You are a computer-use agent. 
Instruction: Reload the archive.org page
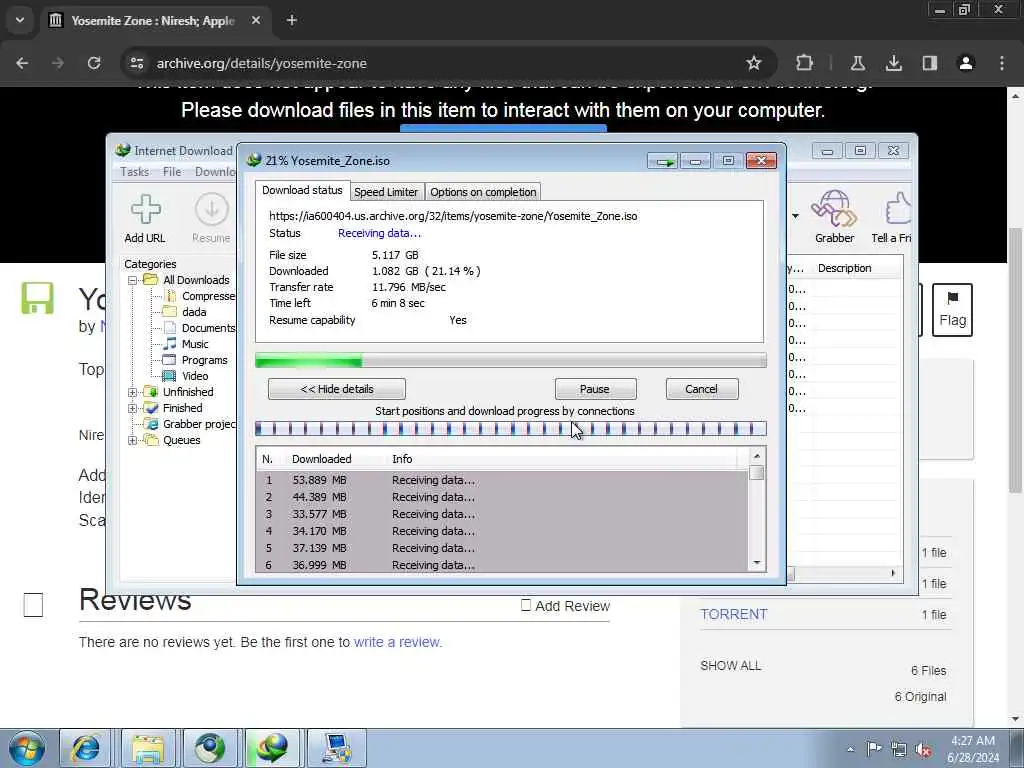tap(94, 63)
